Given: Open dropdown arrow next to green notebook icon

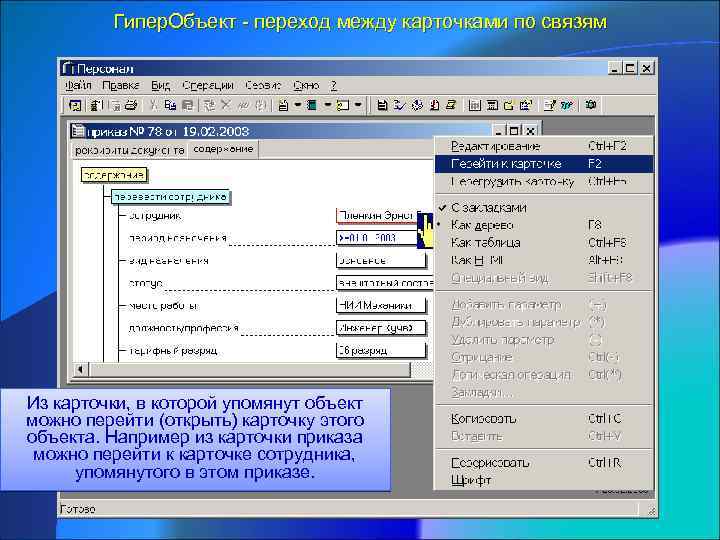Looking at the screenshot, I should pyautogui.click(x=327, y=105).
